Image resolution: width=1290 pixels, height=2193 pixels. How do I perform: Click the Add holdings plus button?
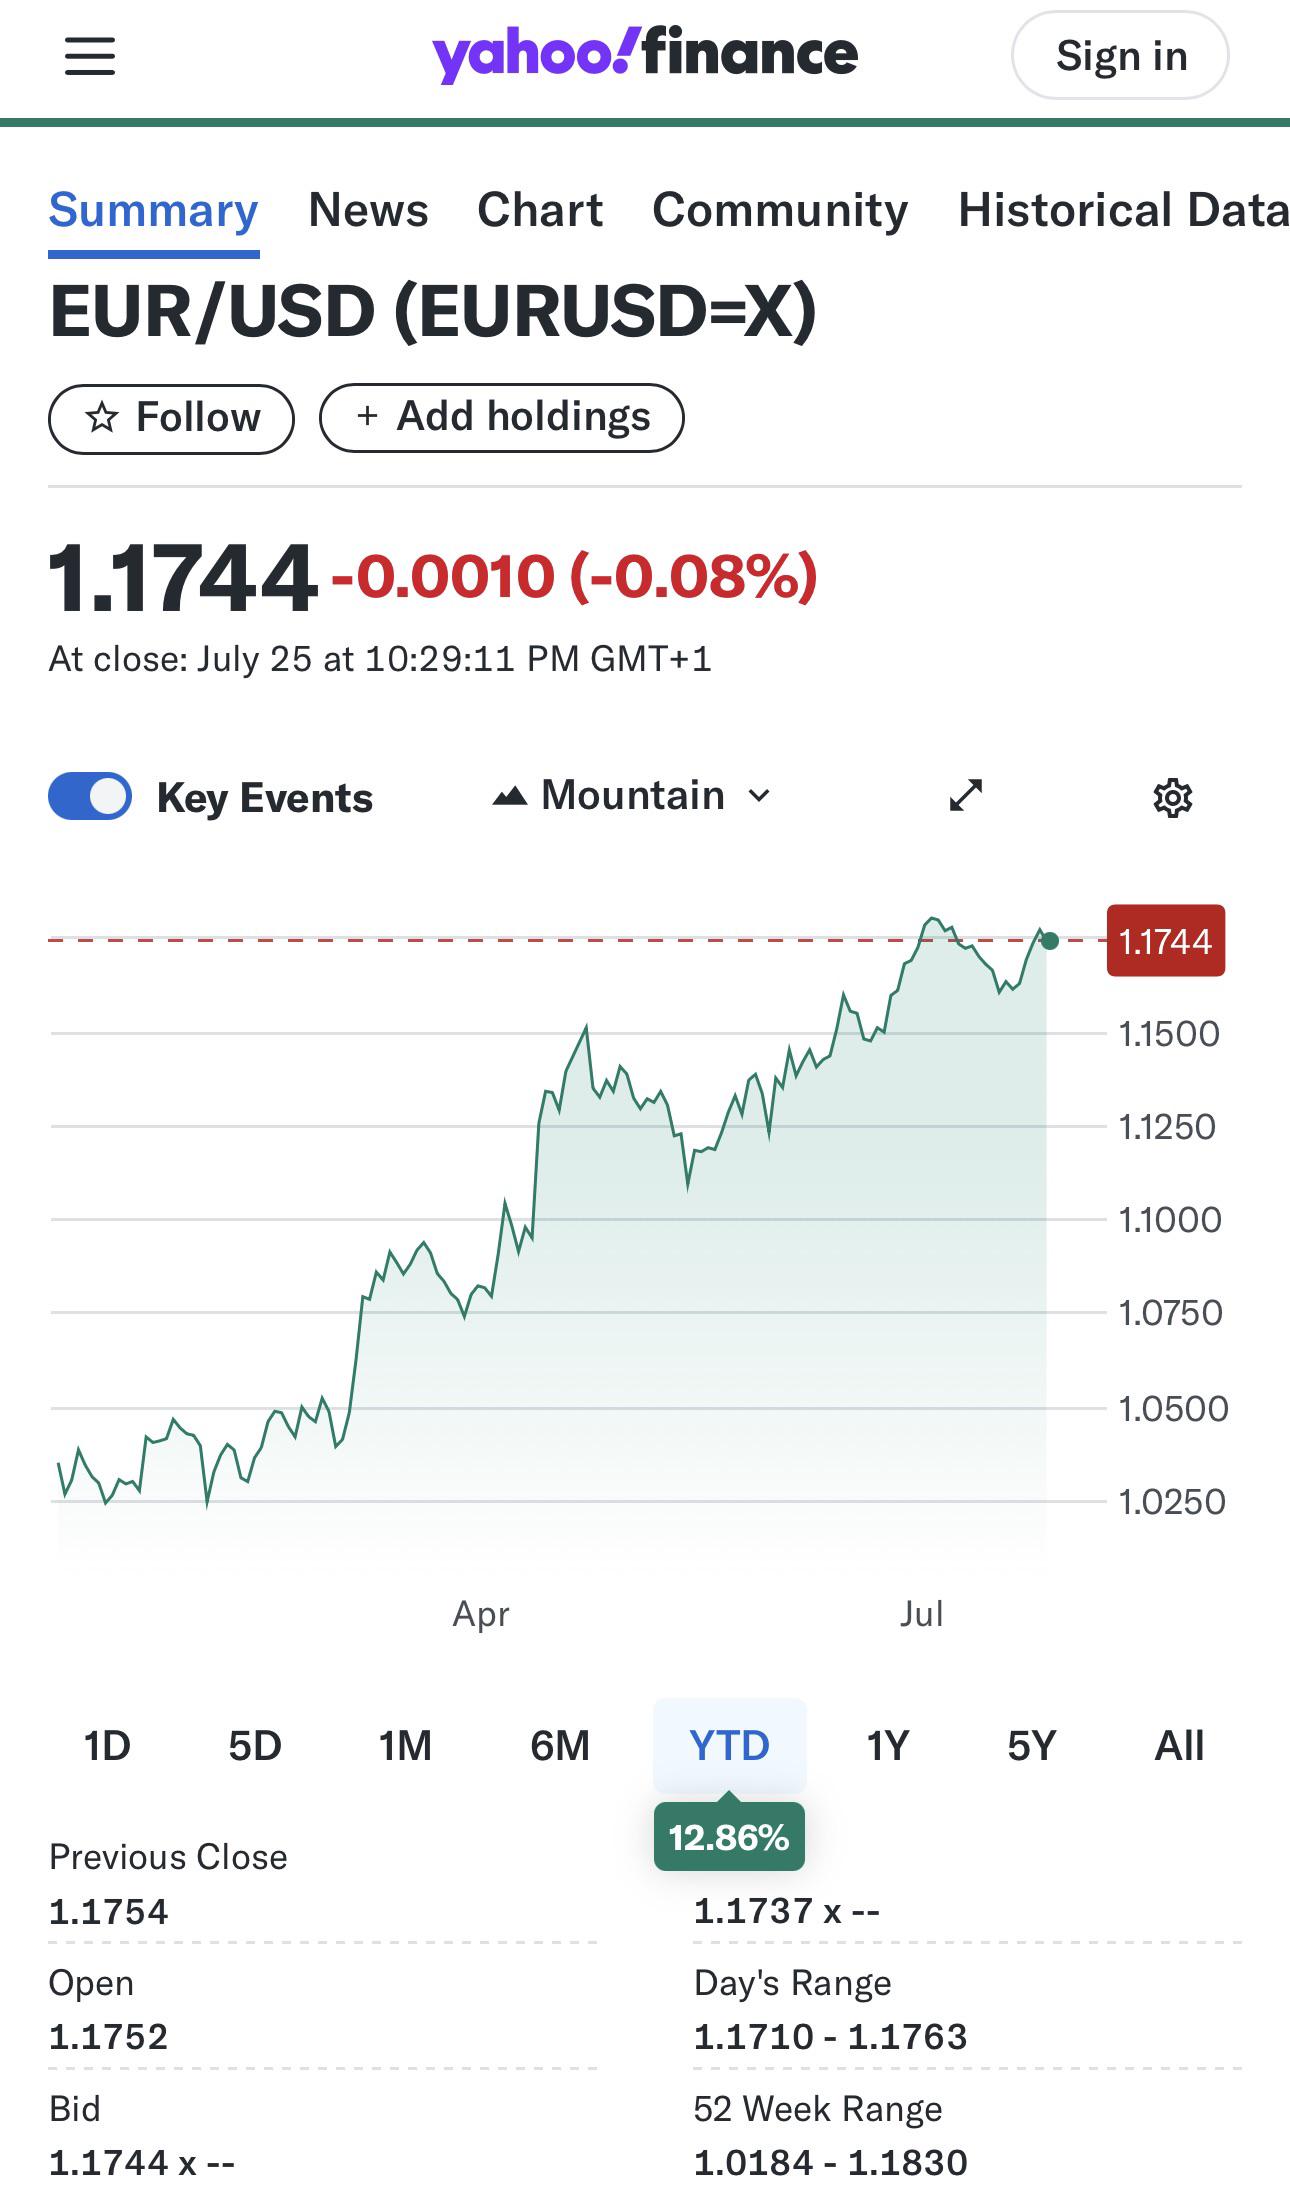[x=502, y=417]
